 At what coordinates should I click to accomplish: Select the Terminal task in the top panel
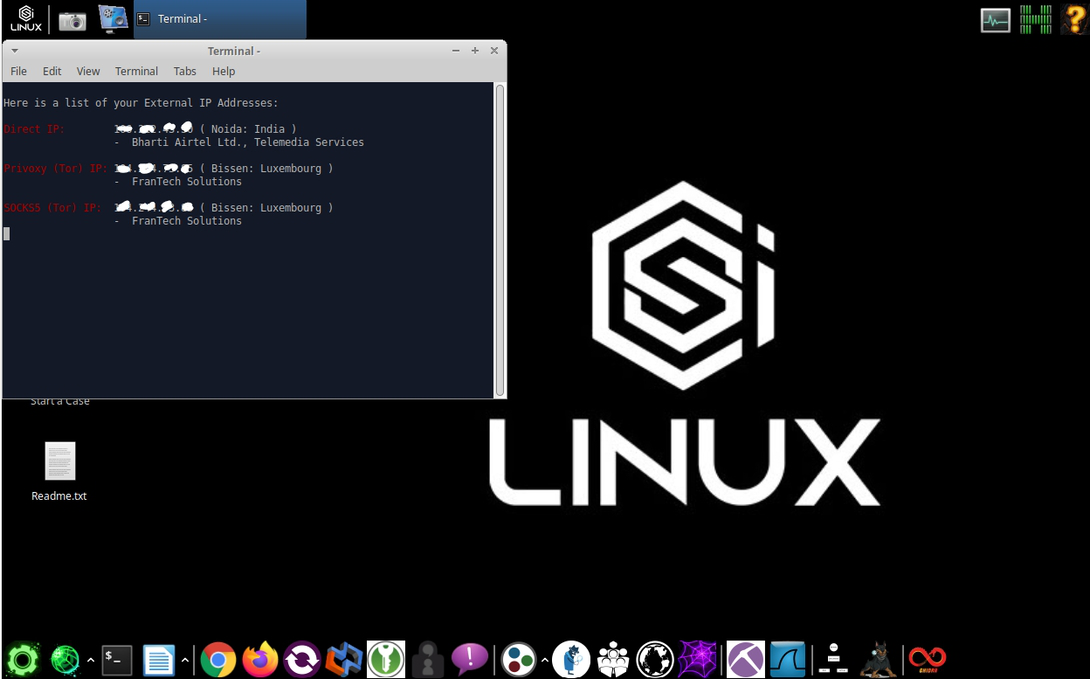pos(220,19)
